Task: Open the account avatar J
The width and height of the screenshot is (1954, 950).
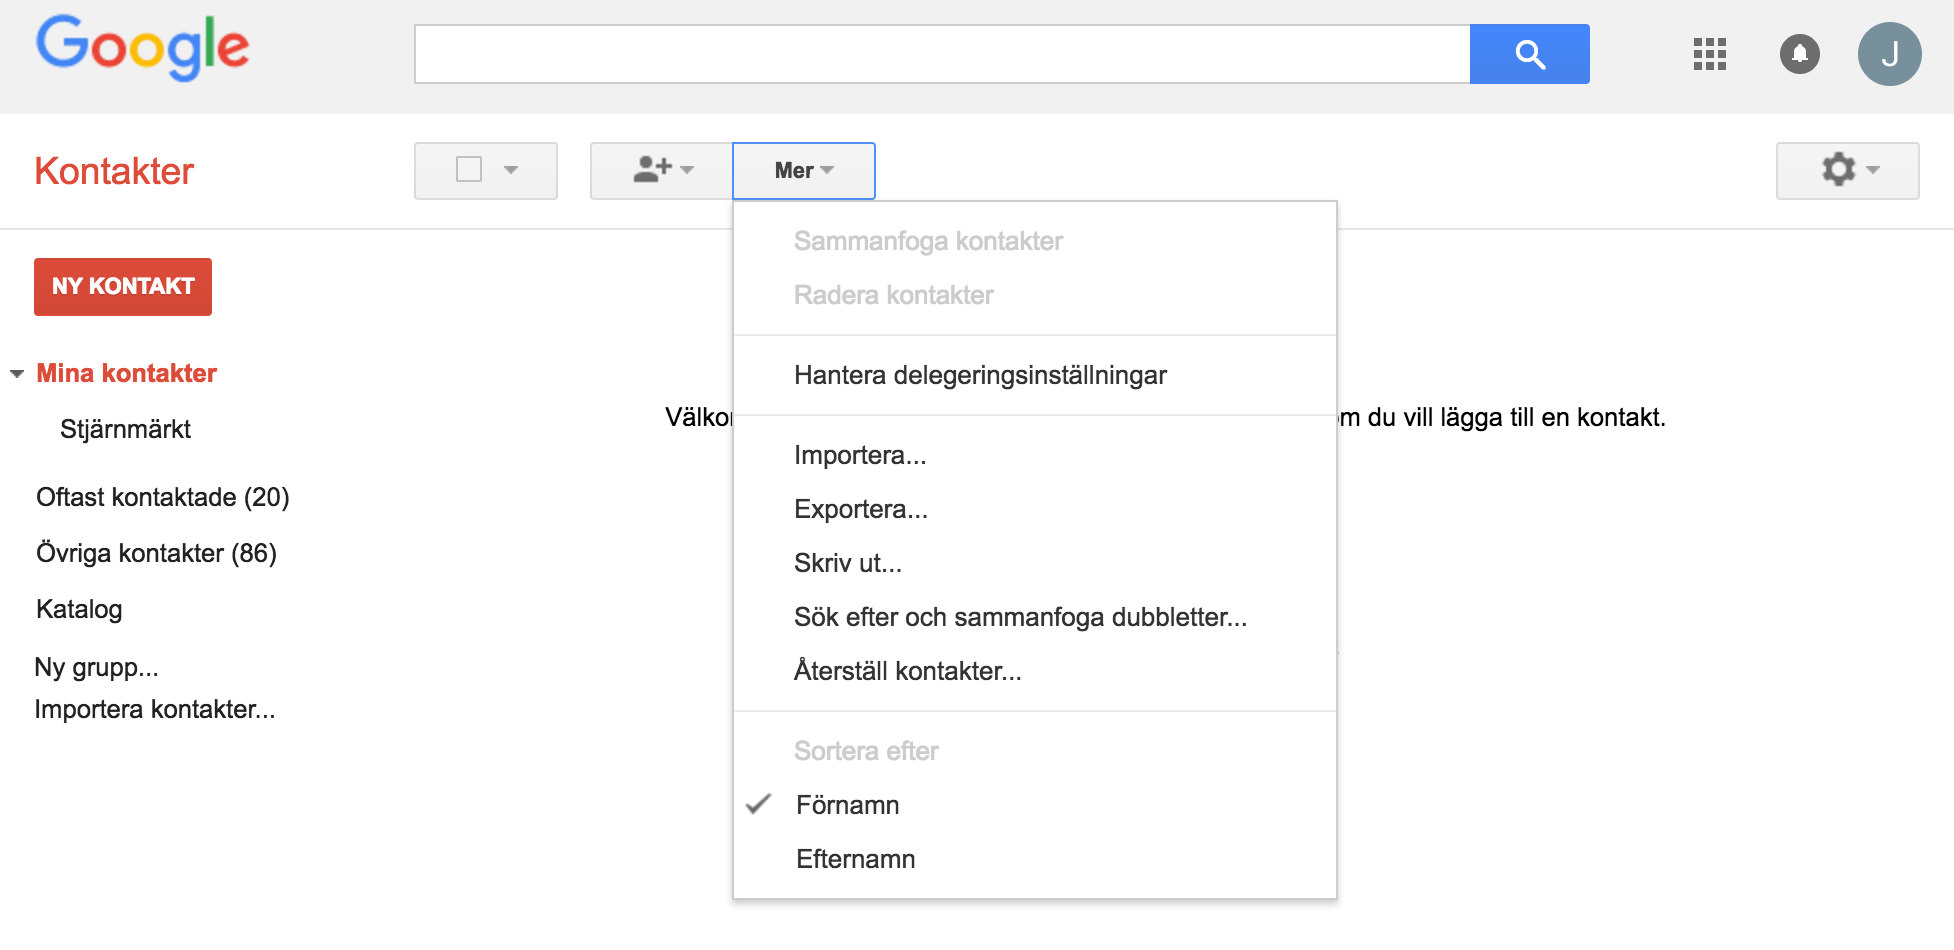Action: (1889, 54)
